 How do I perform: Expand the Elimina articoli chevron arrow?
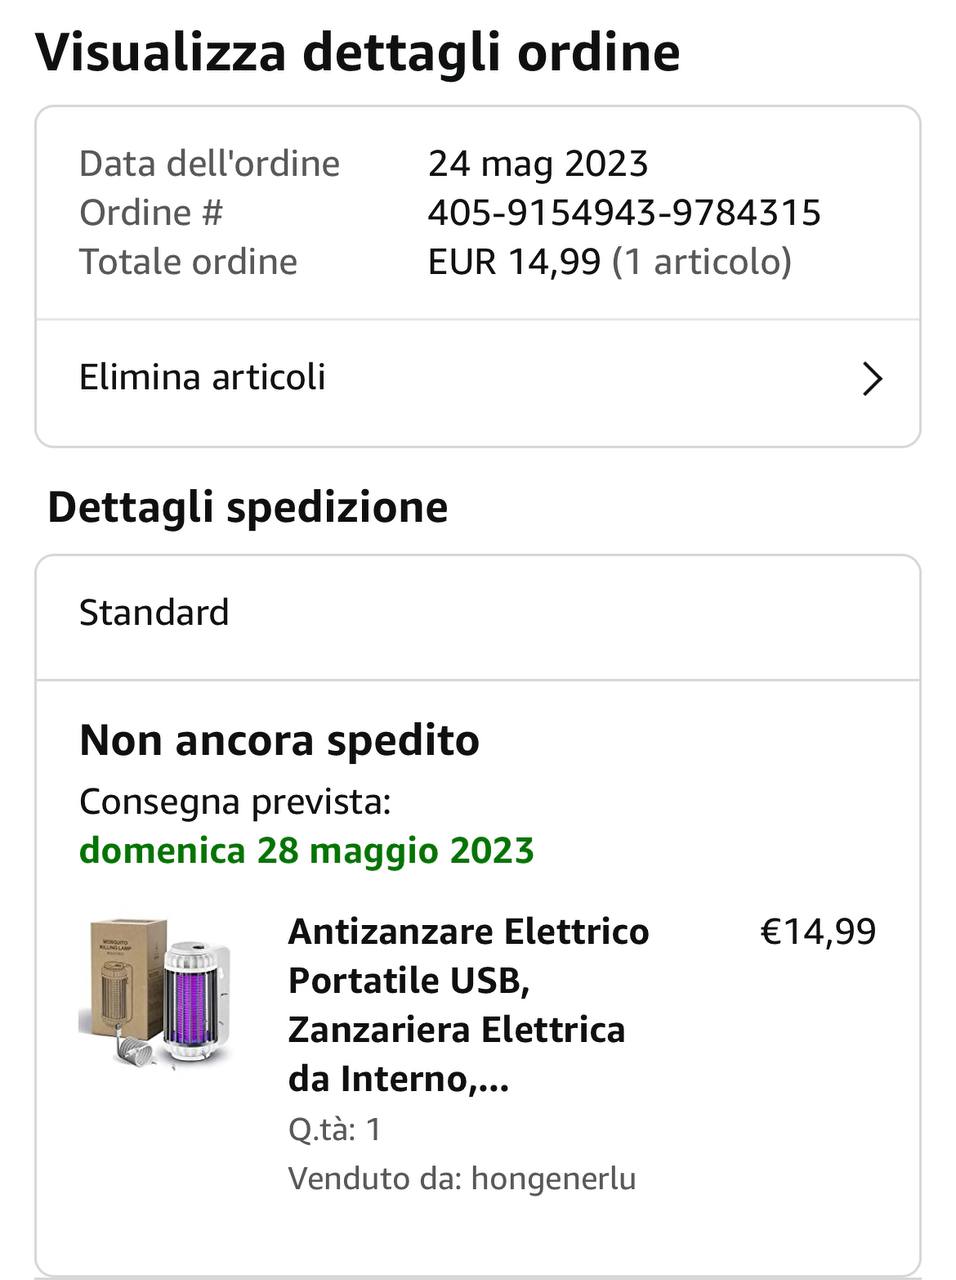click(872, 379)
